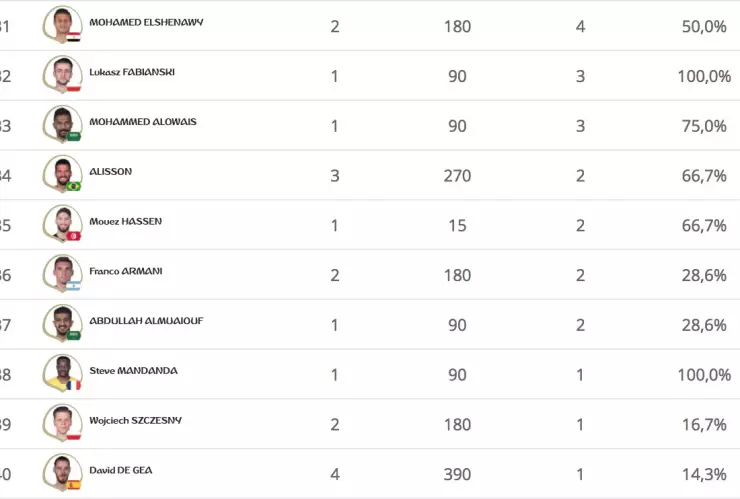
Task: Click Alisson's 270 minutes value
Action: pos(457,175)
